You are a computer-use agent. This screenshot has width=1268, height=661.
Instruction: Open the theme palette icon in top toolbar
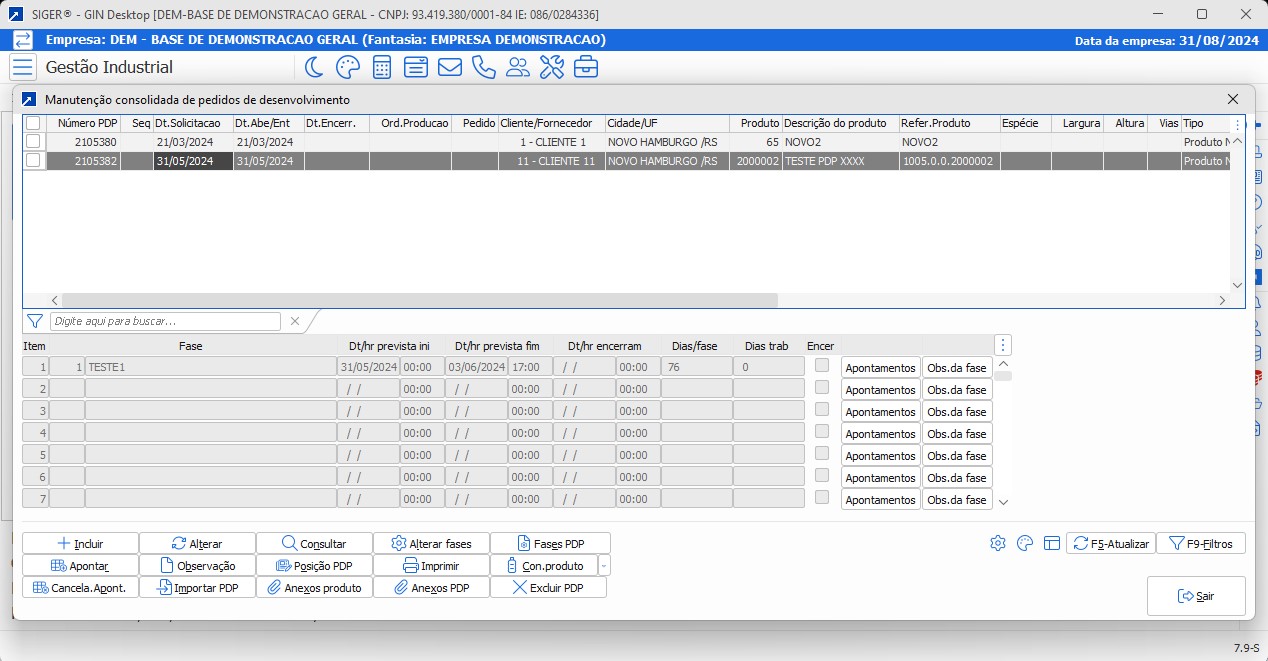point(346,66)
